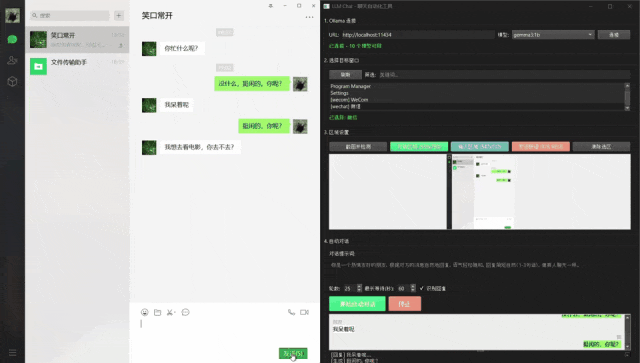Click the 我想去看电影 message bubble

click(x=200, y=147)
